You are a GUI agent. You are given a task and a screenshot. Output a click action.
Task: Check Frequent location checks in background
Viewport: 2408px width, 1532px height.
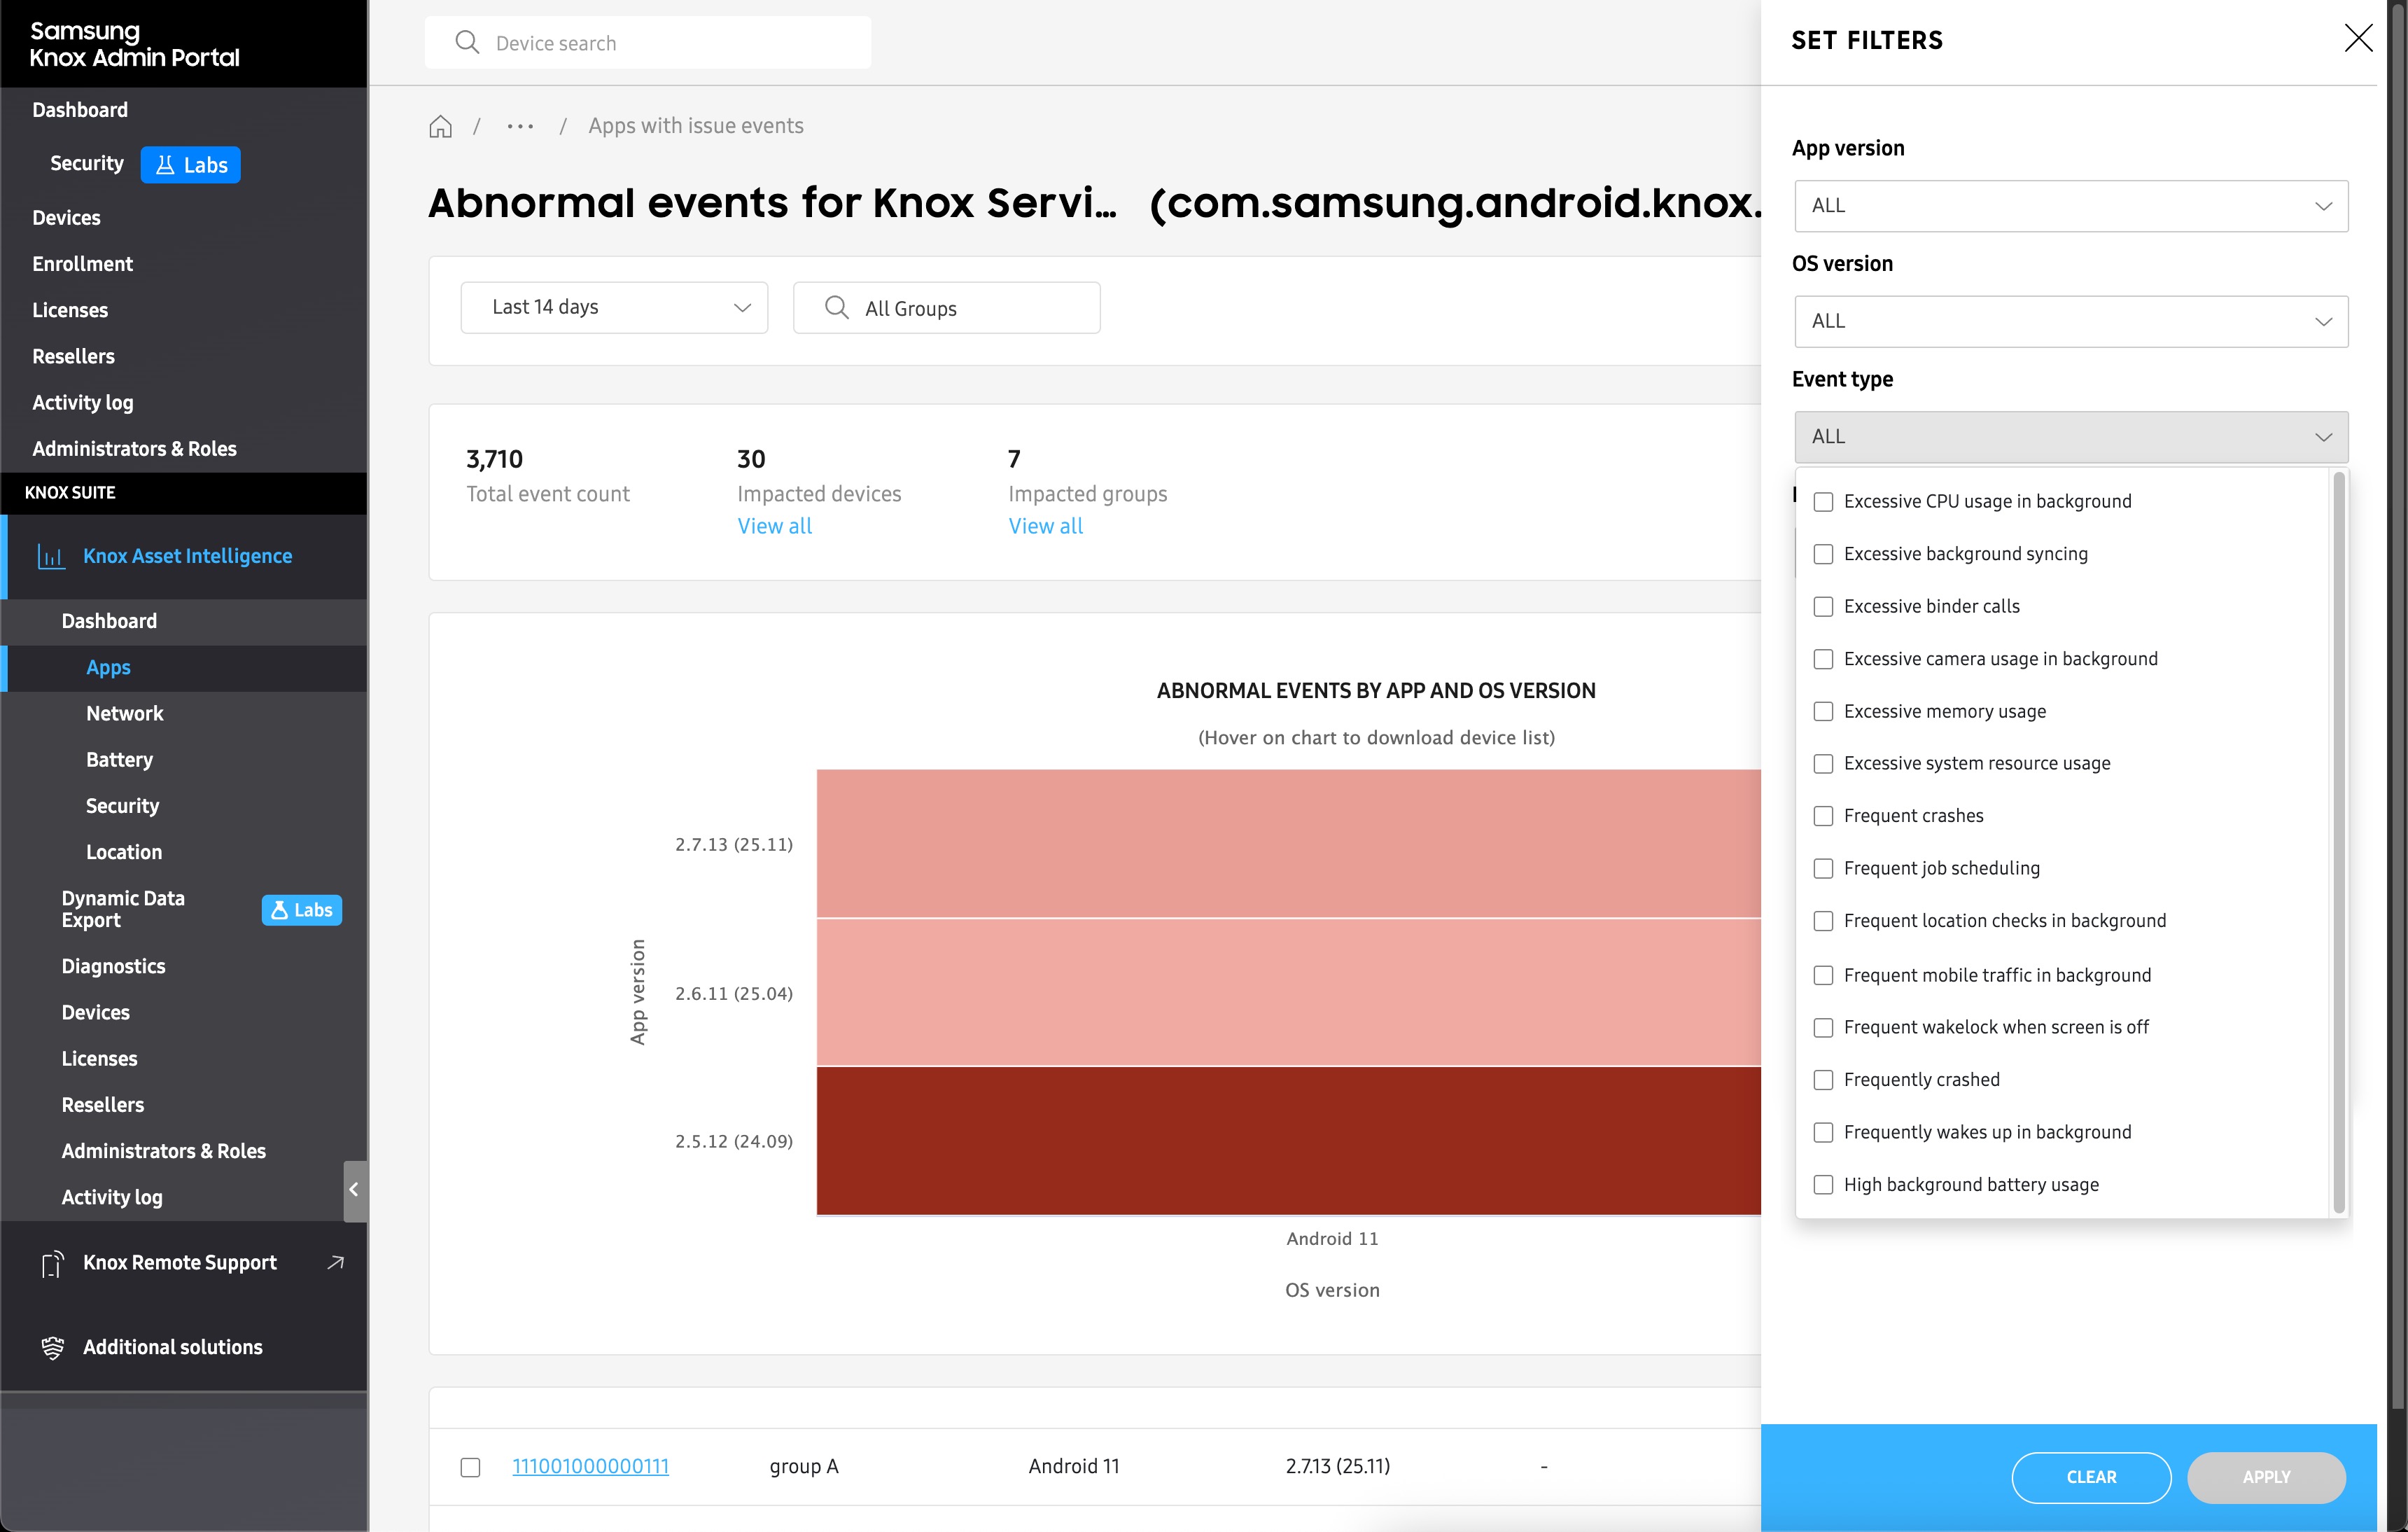coord(1823,921)
